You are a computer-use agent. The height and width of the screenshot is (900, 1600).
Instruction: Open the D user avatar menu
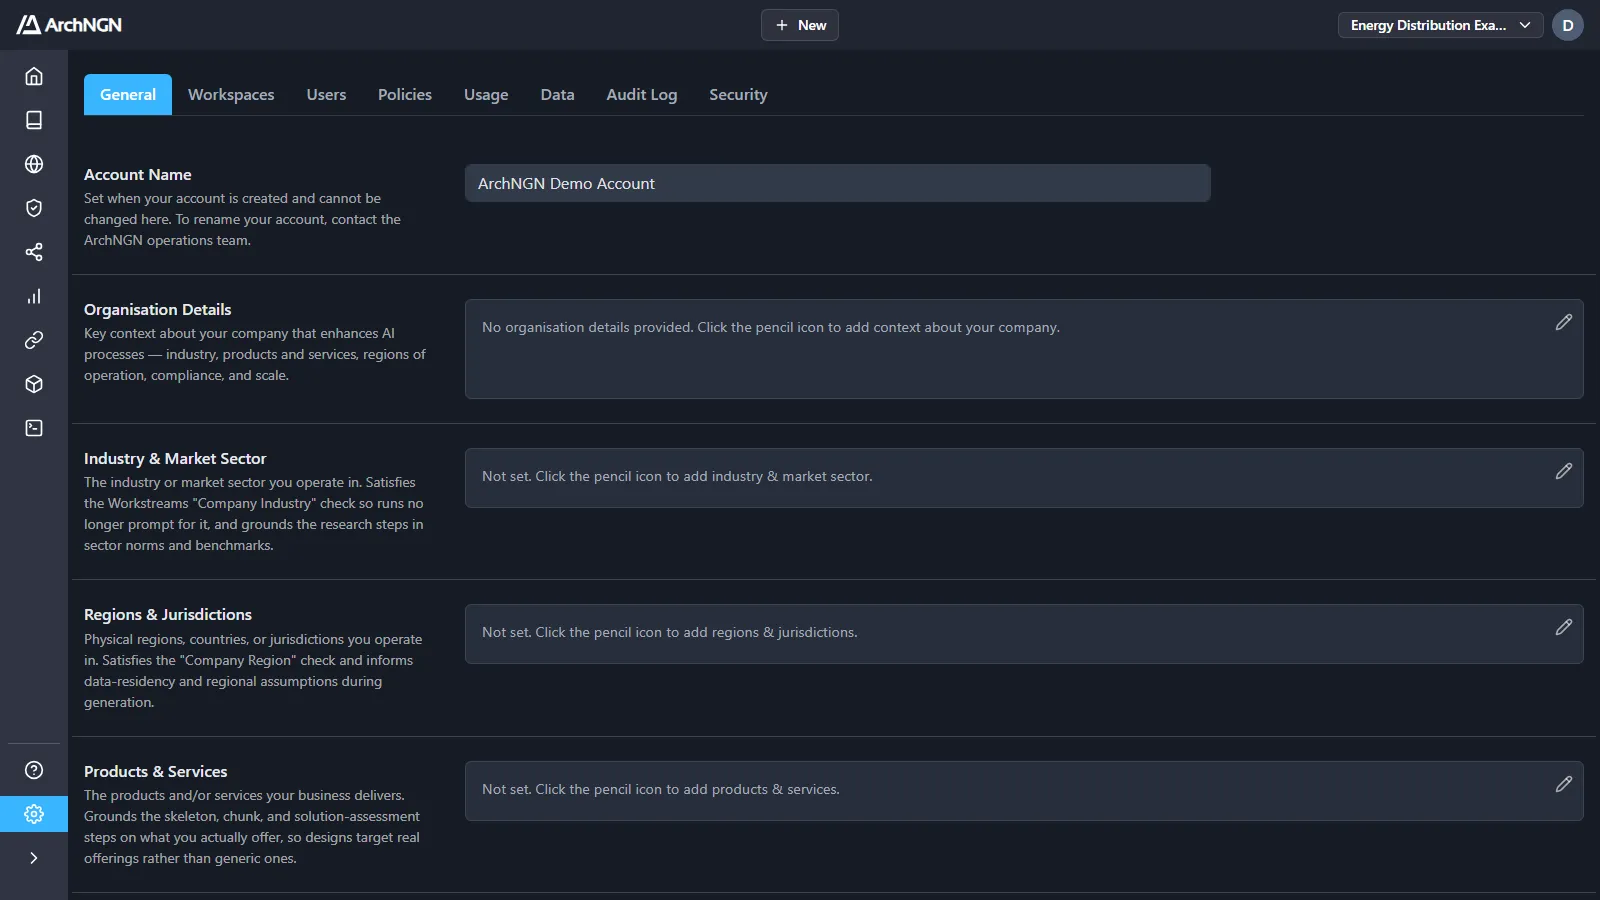1568,25
